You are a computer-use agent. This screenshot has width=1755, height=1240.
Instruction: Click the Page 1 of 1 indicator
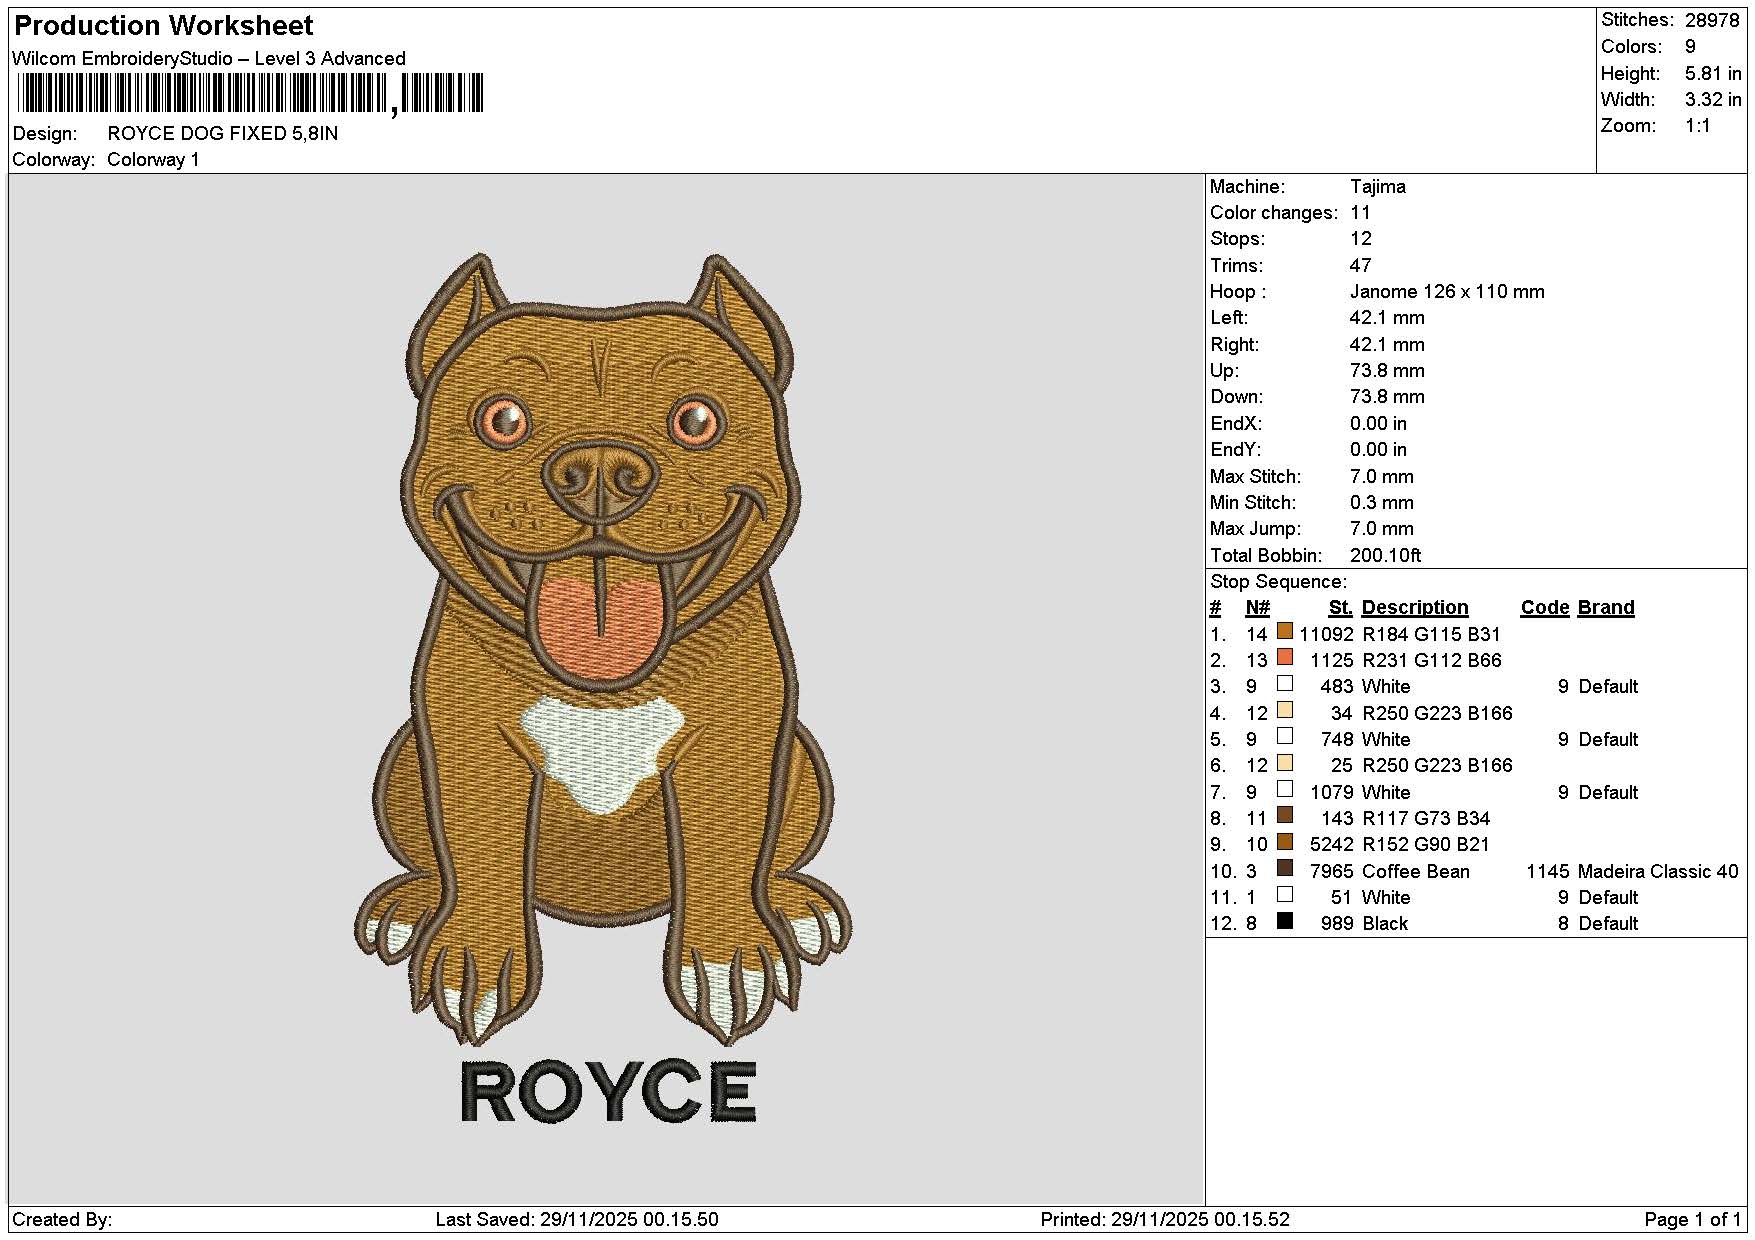pos(1693,1220)
